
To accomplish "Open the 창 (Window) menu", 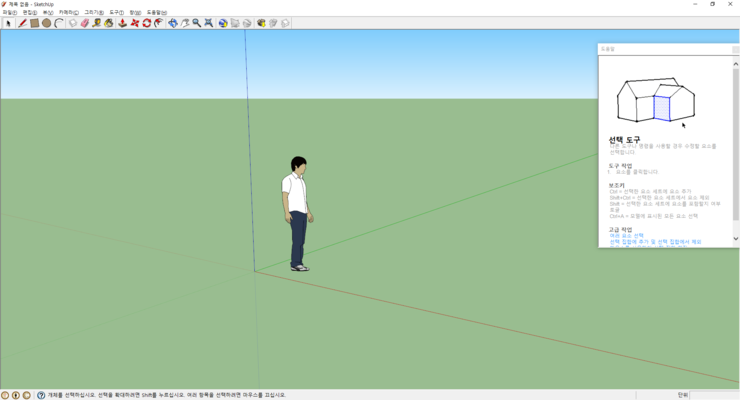I will 135,12.
